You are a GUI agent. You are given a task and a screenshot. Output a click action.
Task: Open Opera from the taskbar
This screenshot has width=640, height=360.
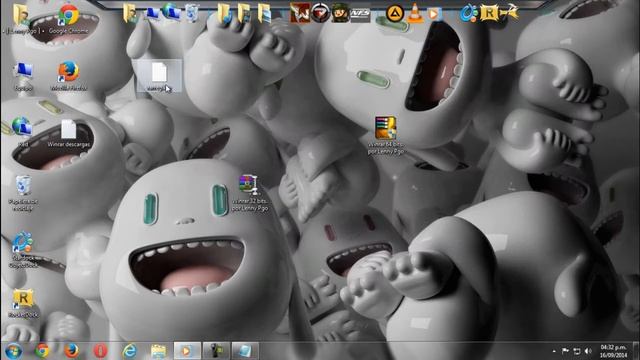(x=100, y=351)
